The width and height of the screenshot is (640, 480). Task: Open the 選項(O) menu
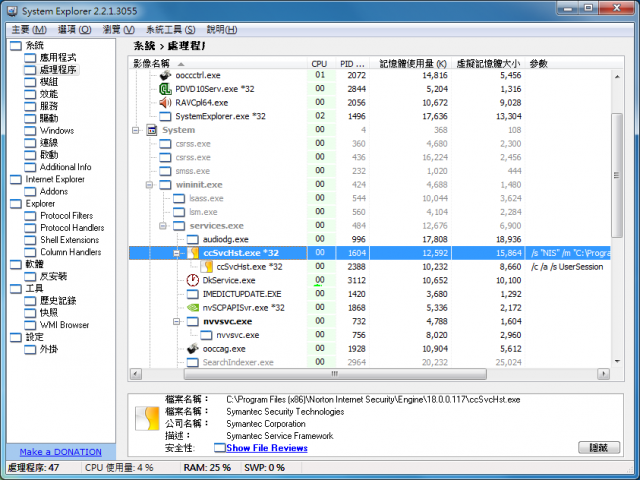click(x=74, y=29)
